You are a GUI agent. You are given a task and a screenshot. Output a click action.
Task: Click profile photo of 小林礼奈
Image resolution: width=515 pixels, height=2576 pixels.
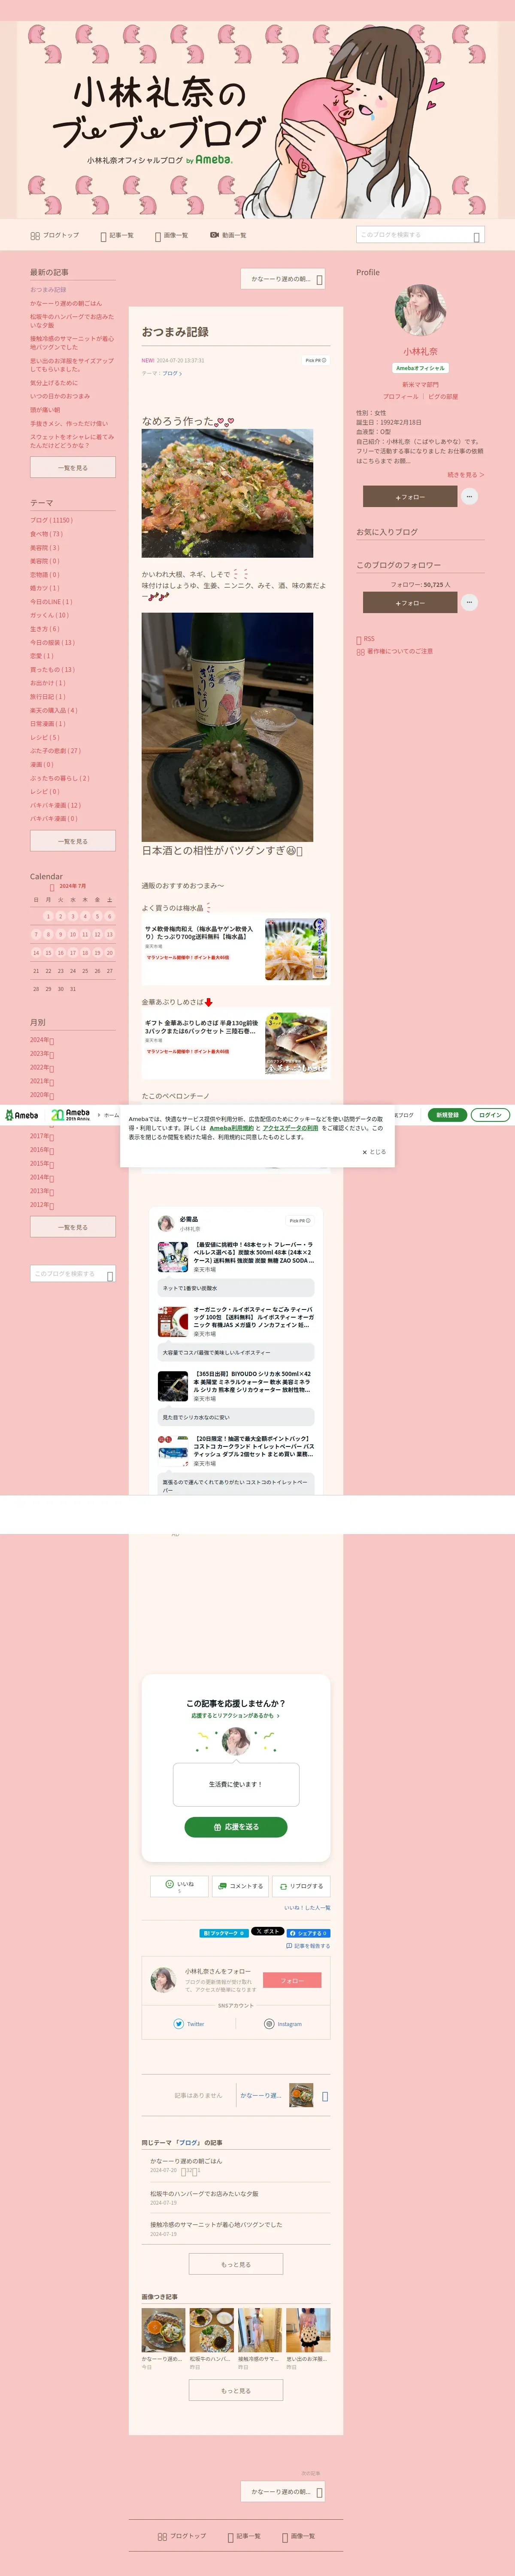coord(420,310)
